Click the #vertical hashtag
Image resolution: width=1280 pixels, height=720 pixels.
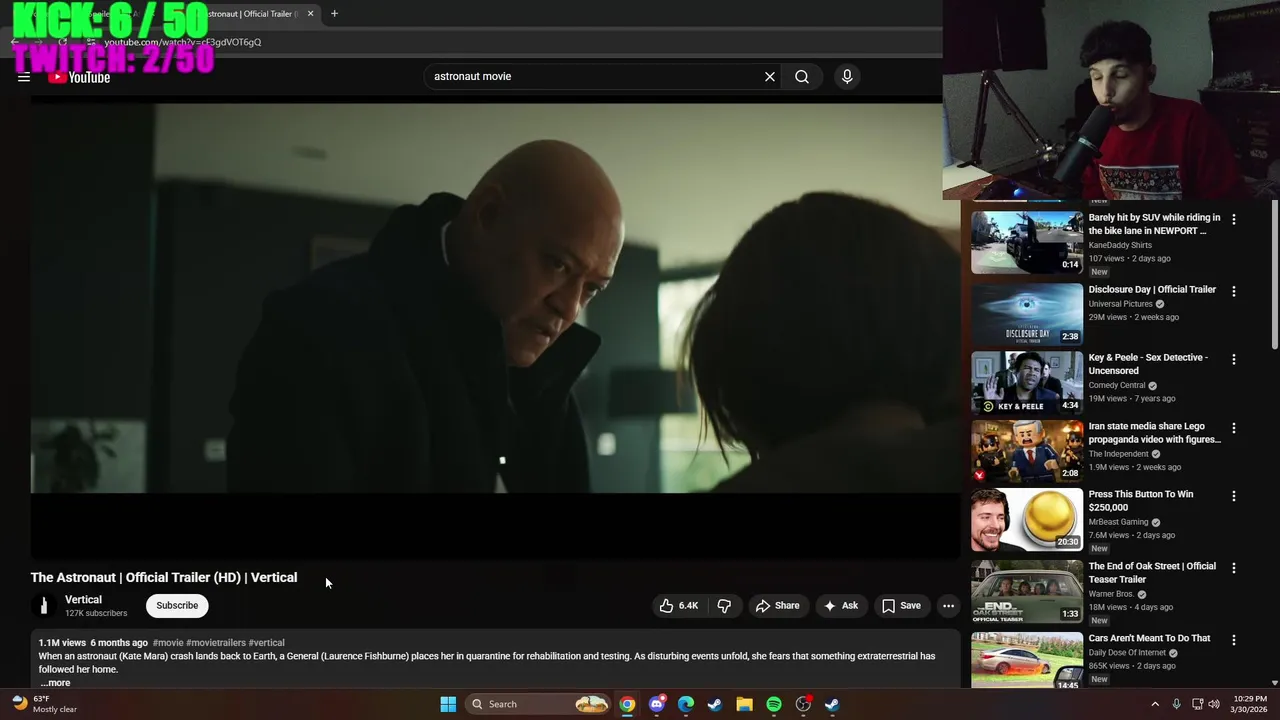click(266, 643)
